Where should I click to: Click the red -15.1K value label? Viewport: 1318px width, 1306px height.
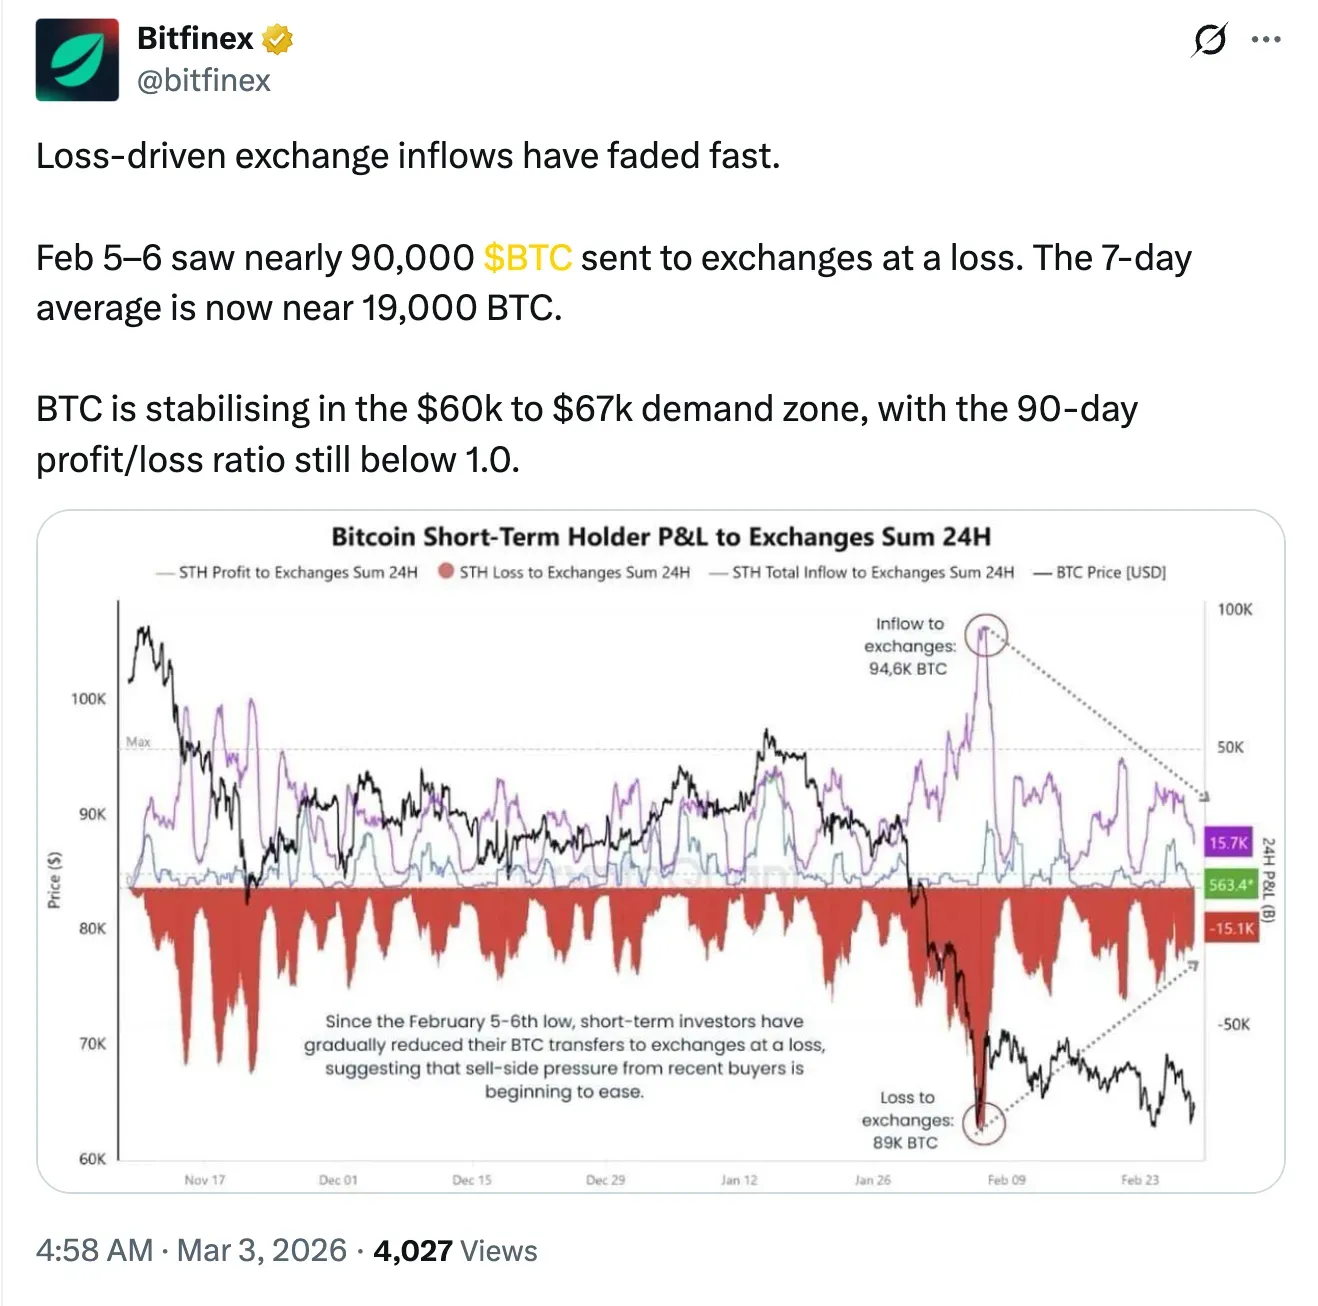[x=1230, y=928]
